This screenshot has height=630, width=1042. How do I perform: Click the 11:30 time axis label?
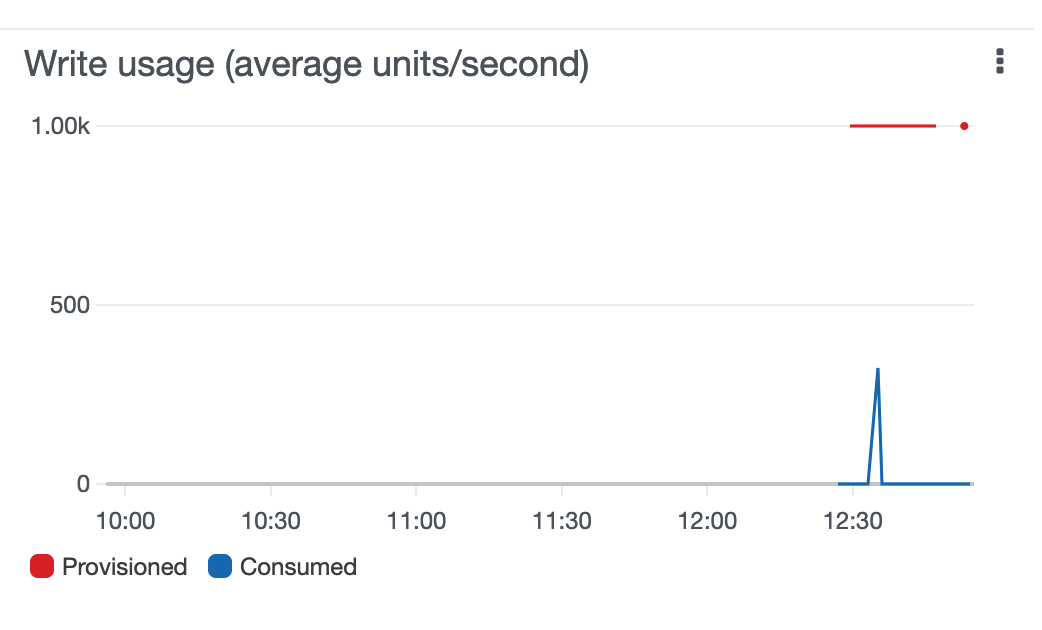point(562,521)
